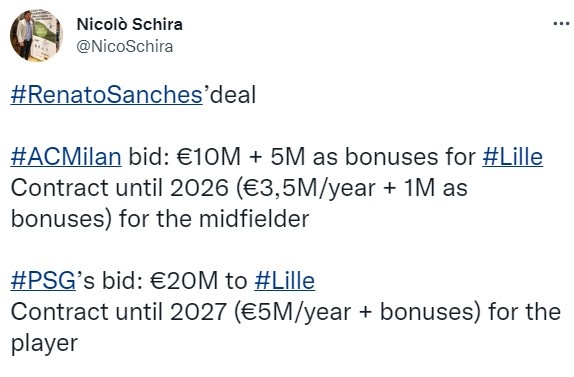Follow the #RenatoSanches hashtag
This screenshot has width=574, height=377.
107,95
